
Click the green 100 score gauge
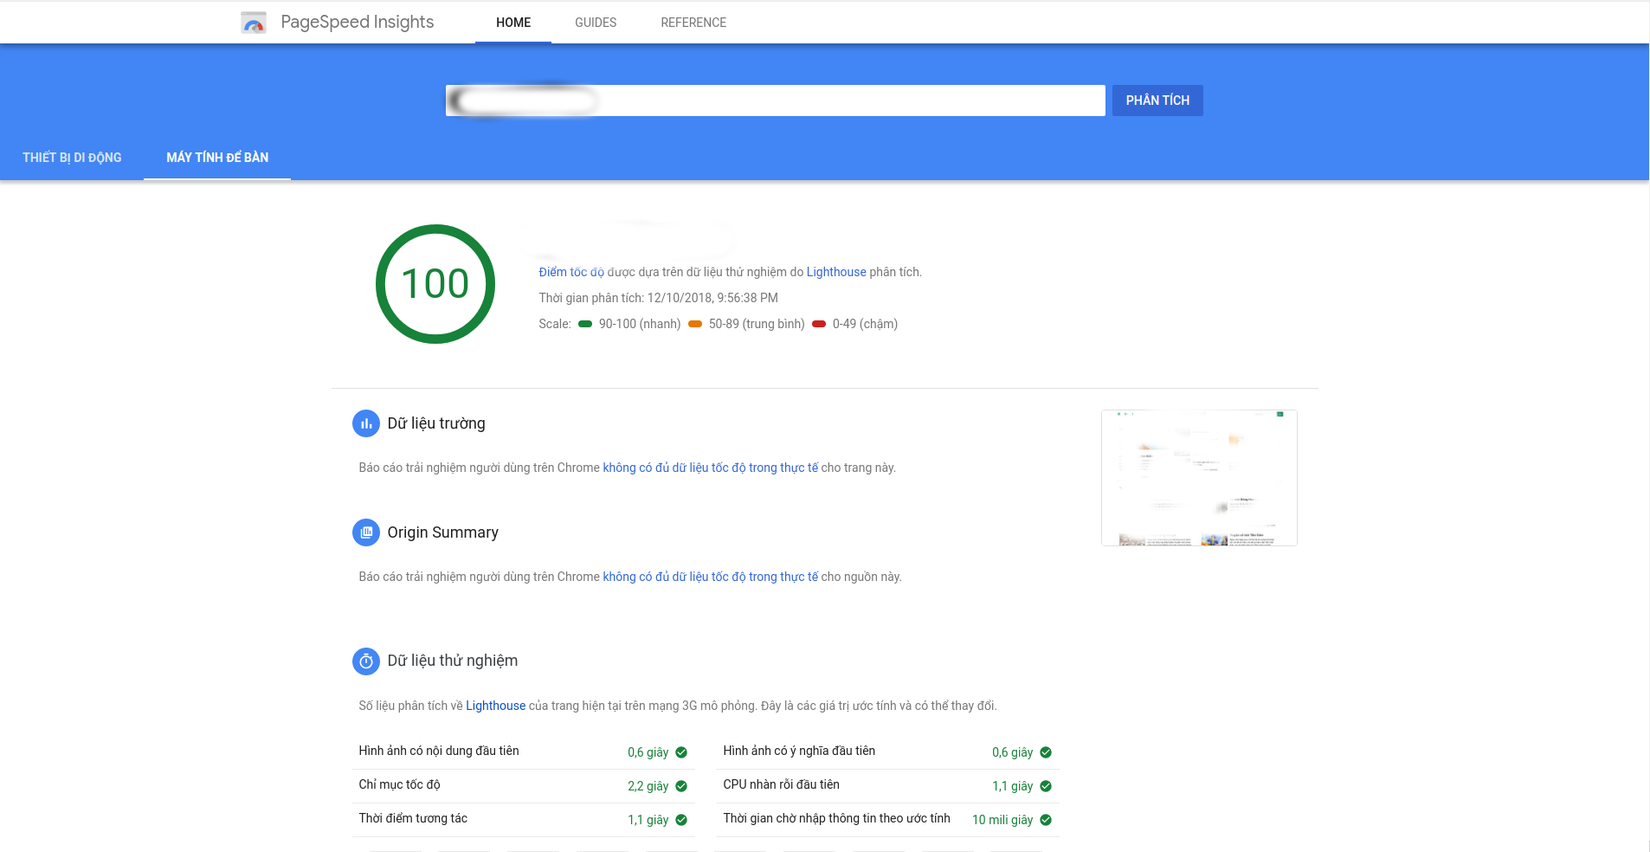[x=435, y=284]
